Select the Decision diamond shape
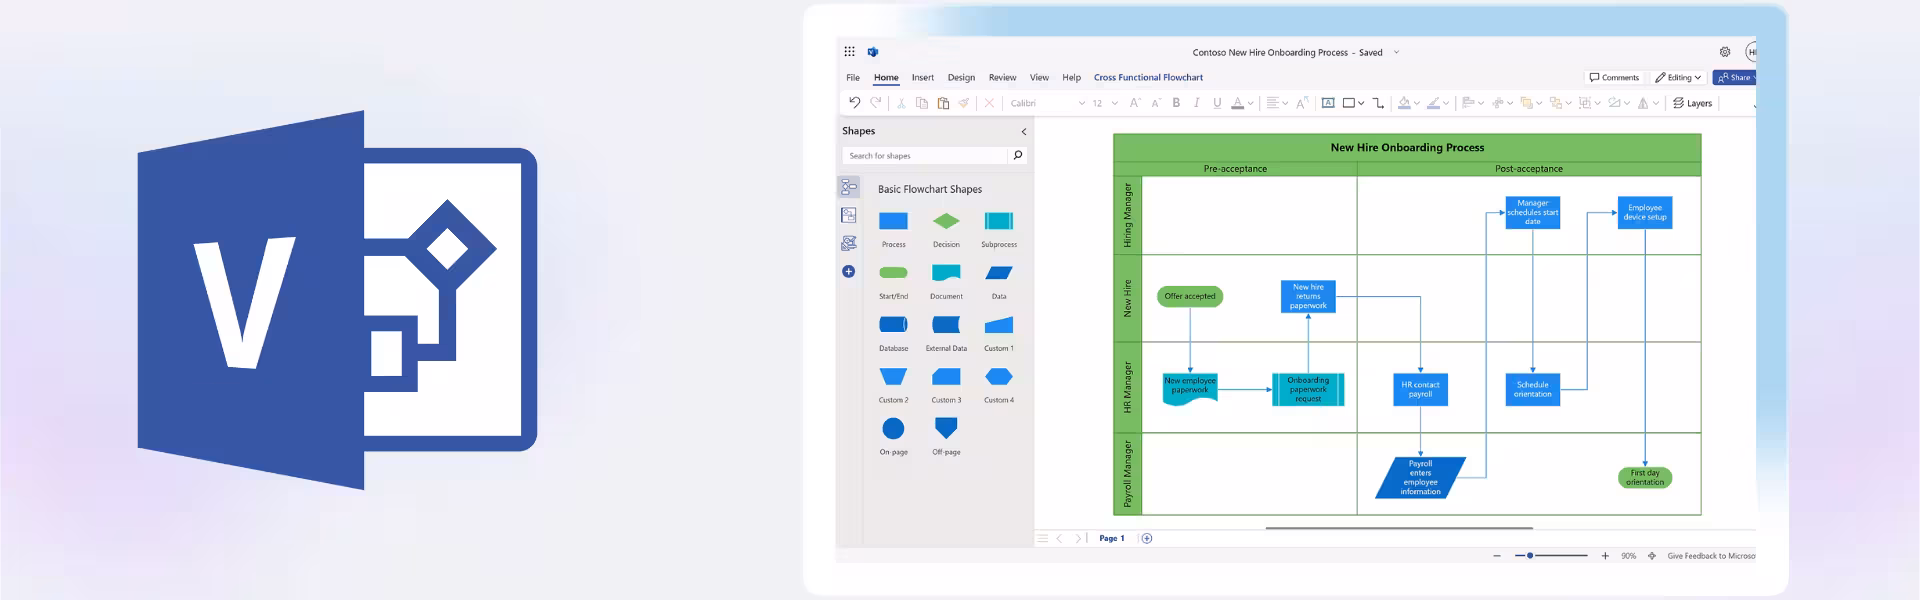 point(946,221)
